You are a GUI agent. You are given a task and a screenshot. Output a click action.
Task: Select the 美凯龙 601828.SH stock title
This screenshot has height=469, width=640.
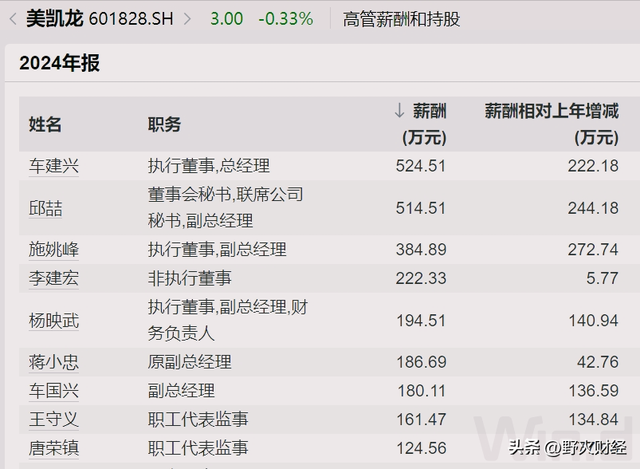[100, 19]
